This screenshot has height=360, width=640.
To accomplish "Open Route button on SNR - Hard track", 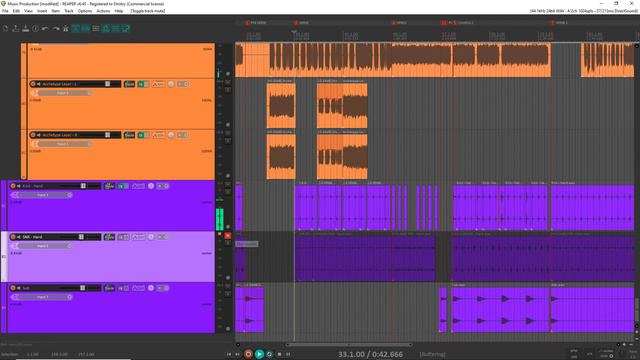I will pos(109,237).
